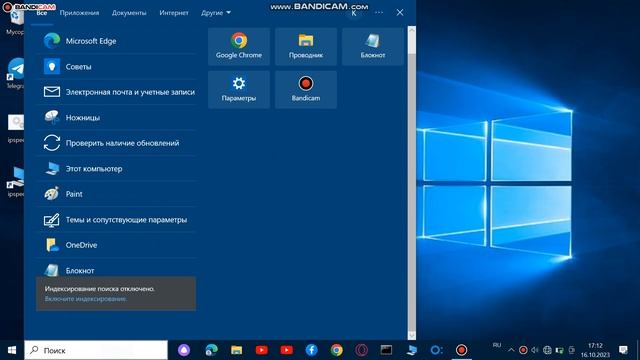This screenshot has height=360, width=640.
Task: Open File Explorer from the taskbar
Action: 236,350
